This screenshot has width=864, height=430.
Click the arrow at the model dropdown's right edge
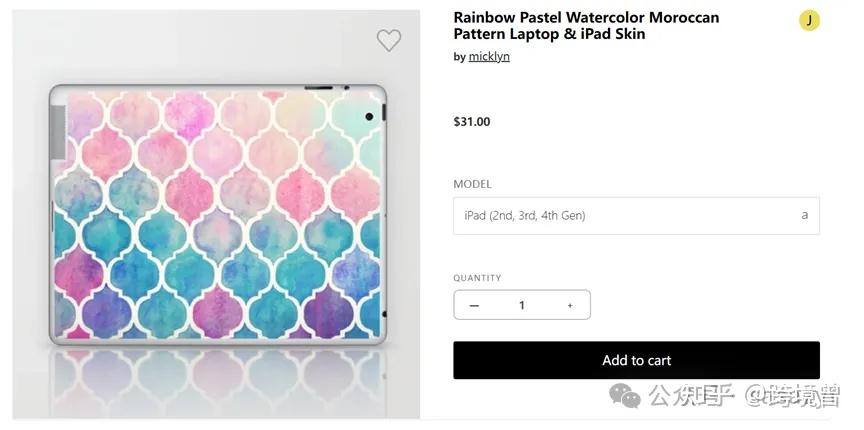click(804, 215)
